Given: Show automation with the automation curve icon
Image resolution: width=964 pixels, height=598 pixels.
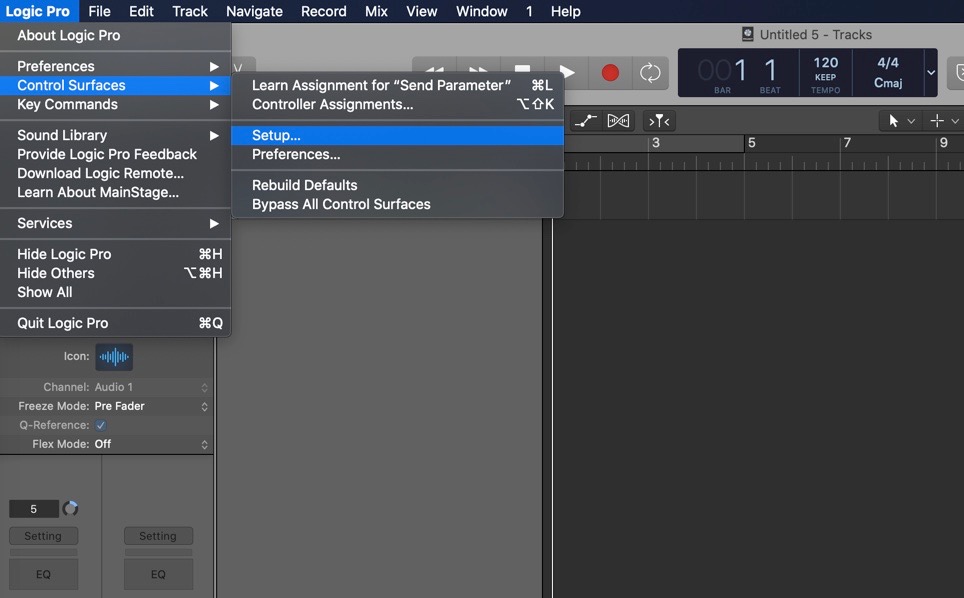Looking at the screenshot, I should coord(586,121).
